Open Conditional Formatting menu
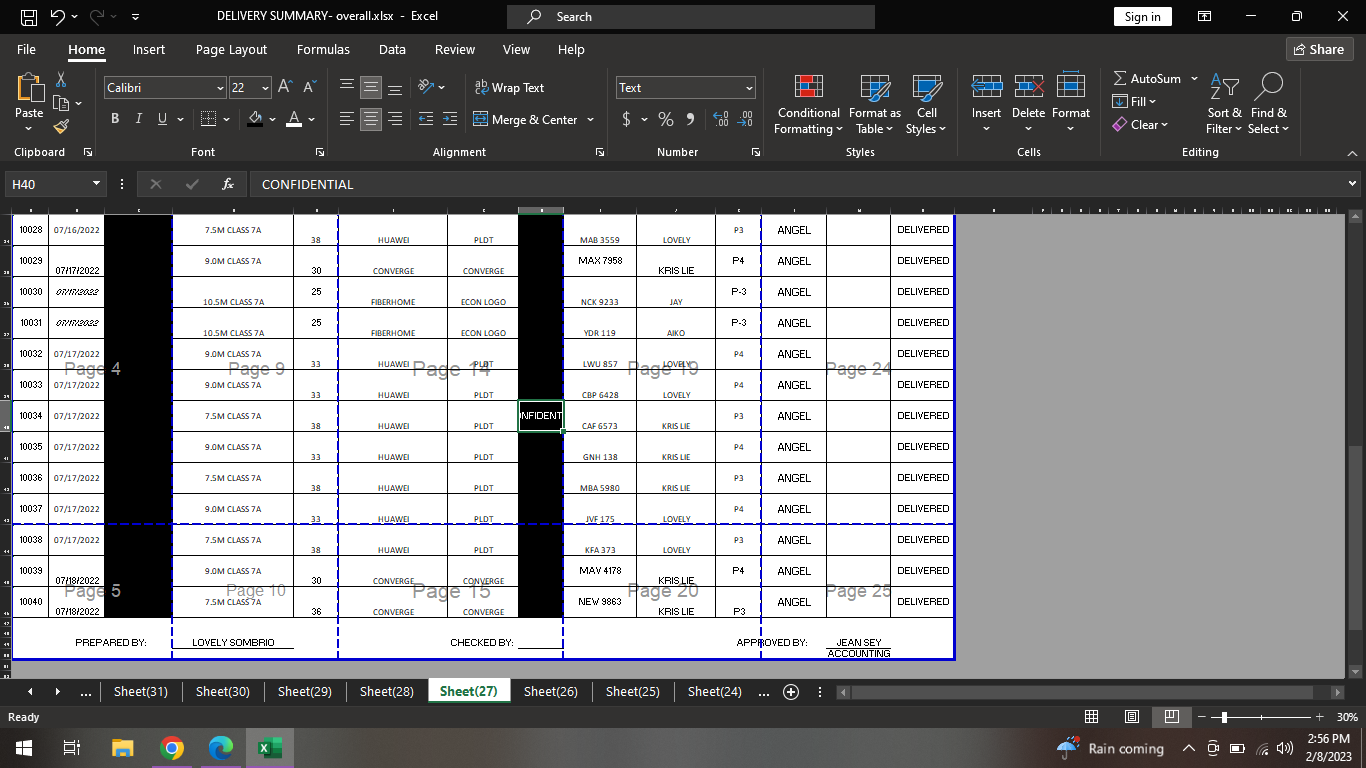This screenshot has width=1366, height=768. coord(808,104)
